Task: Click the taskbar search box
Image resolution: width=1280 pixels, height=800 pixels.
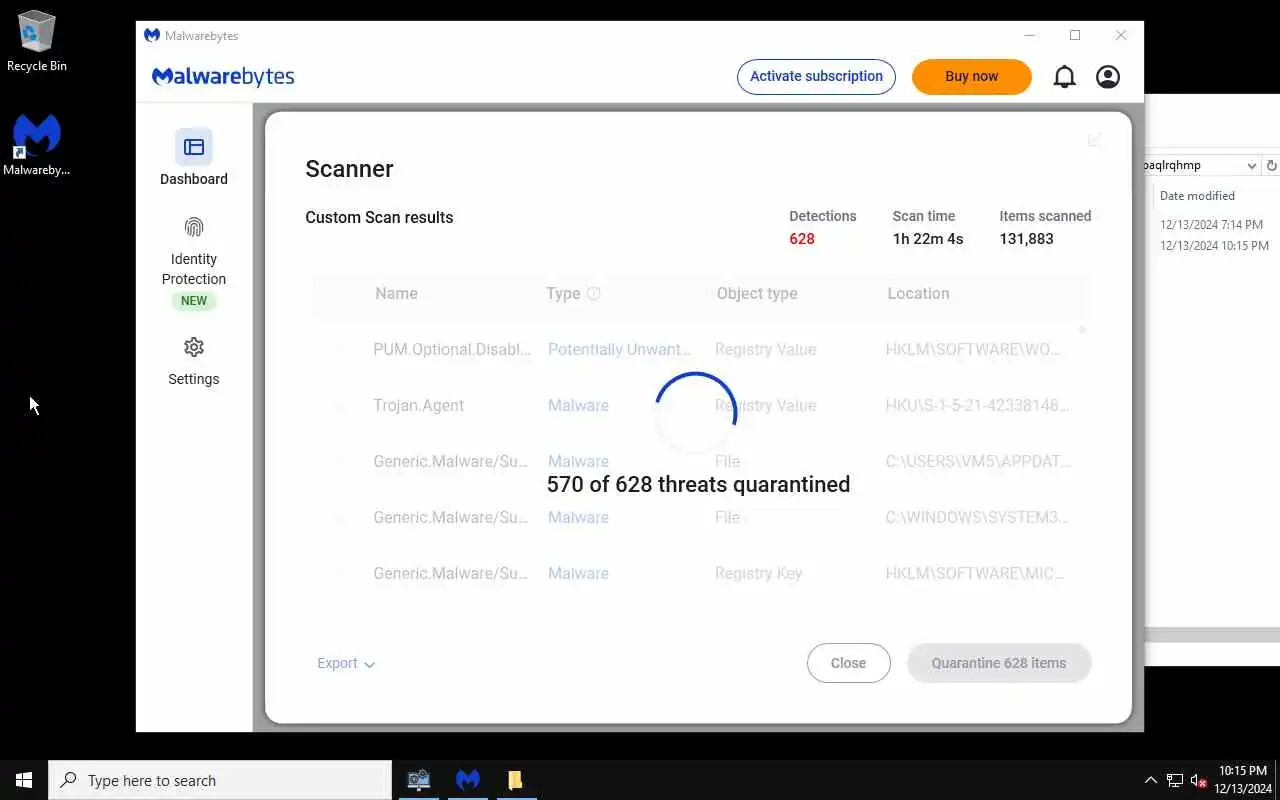Action: [x=220, y=780]
